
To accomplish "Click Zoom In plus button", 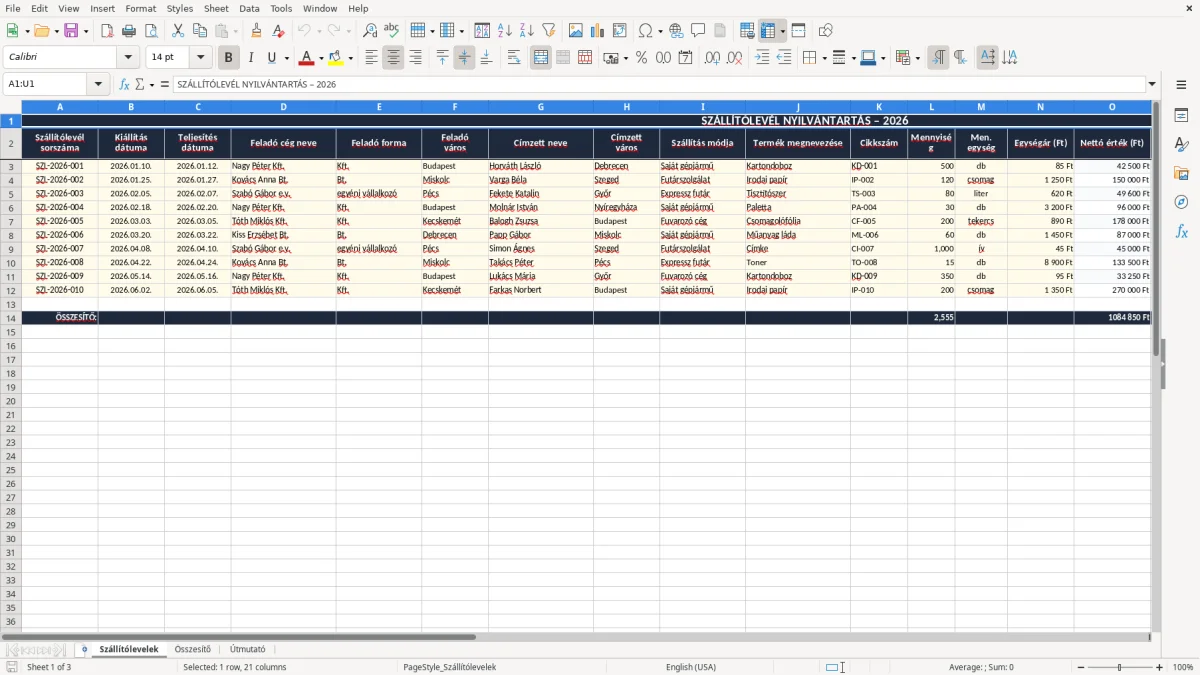I will (x=1160, y=667).
